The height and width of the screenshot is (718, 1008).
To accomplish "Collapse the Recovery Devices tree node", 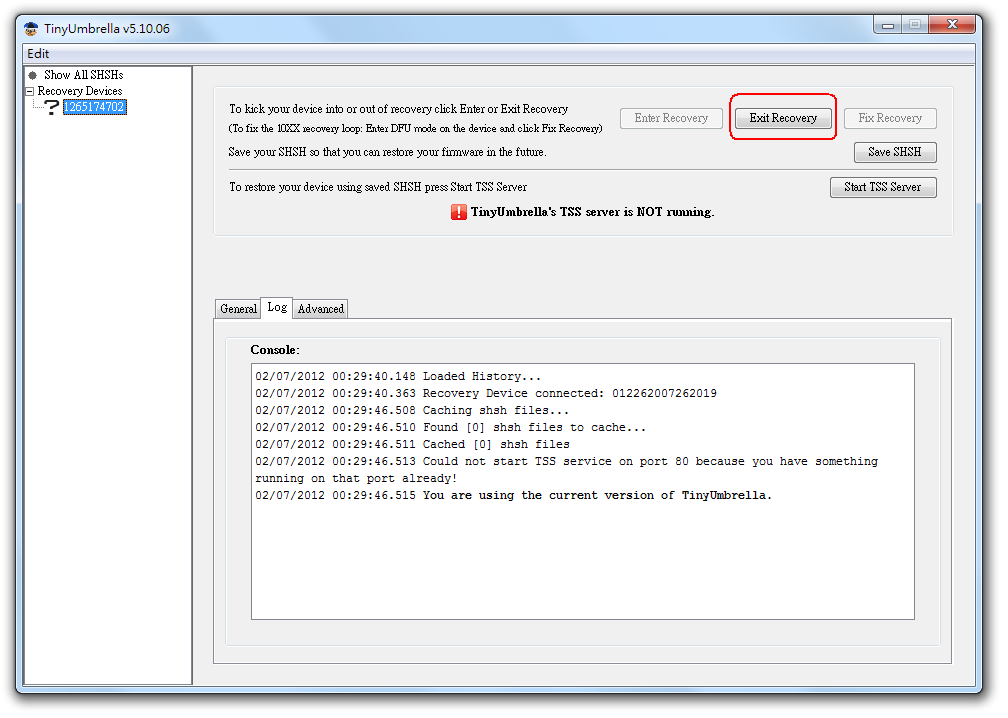I will (x=30, y=91).
